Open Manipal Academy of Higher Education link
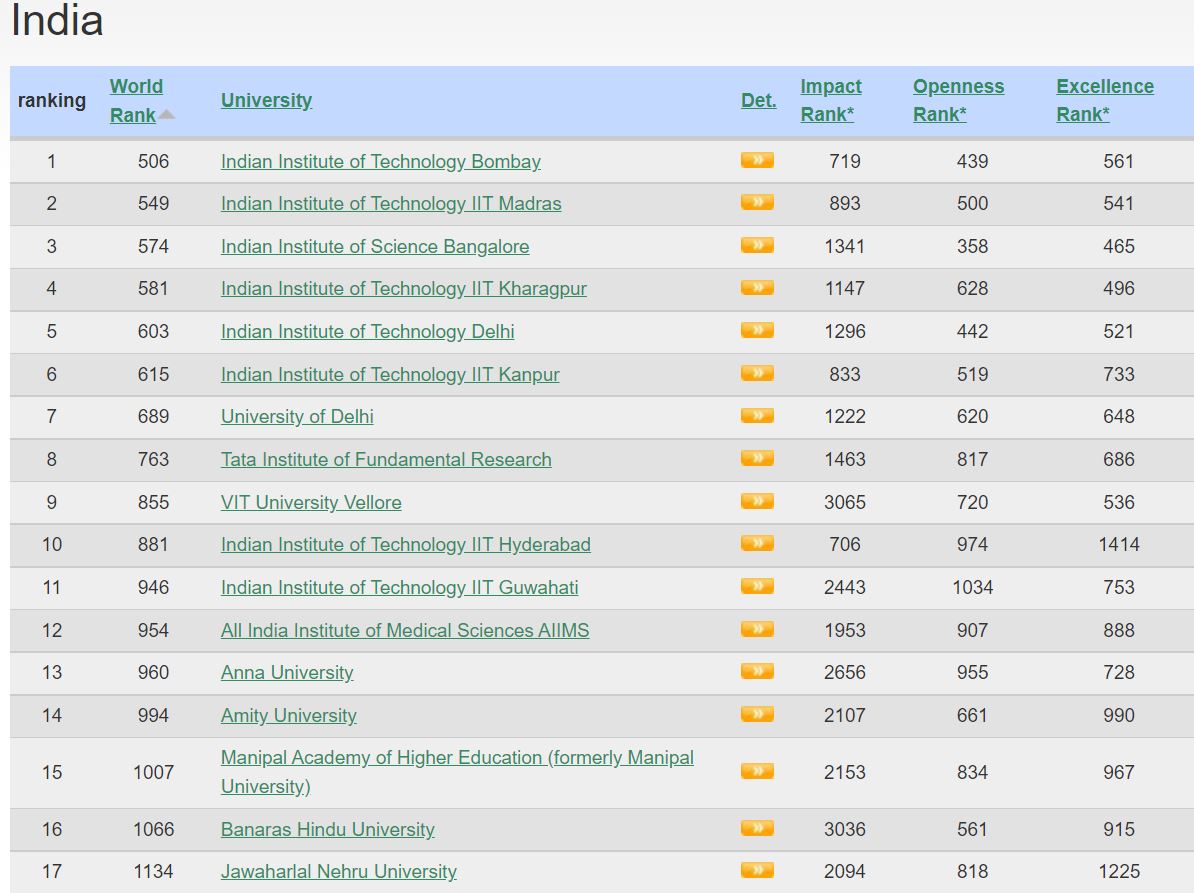Screen dimensions: 1194x893 pyautogui.click(x=457, y=772)
